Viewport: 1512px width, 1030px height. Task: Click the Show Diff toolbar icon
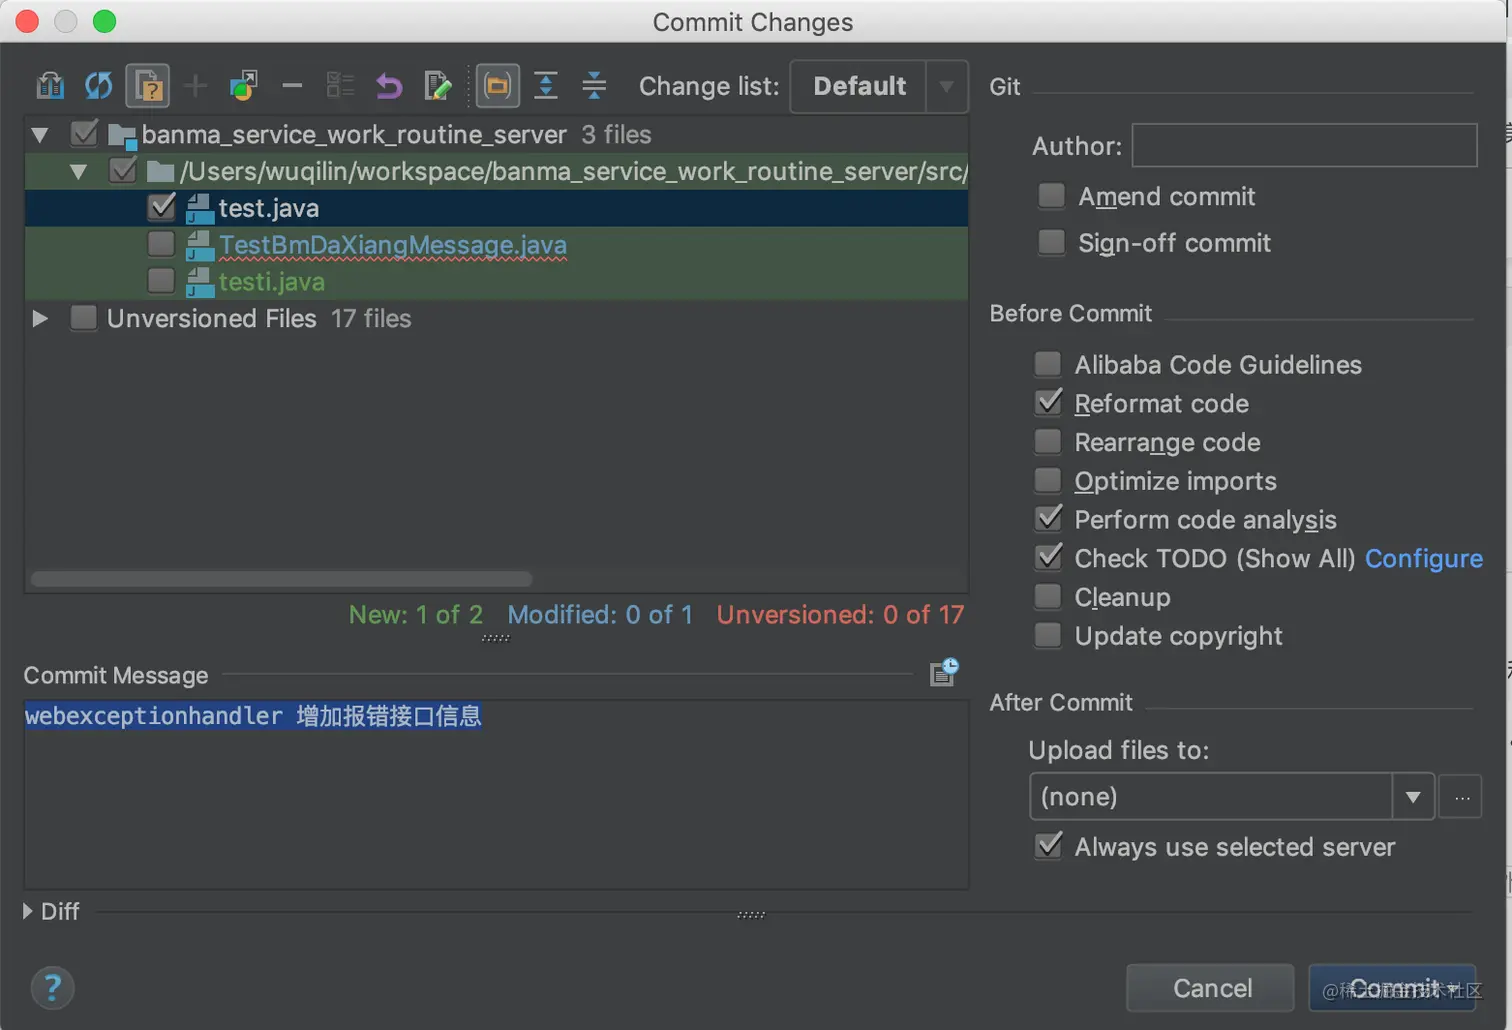click(x=50, y=86)
